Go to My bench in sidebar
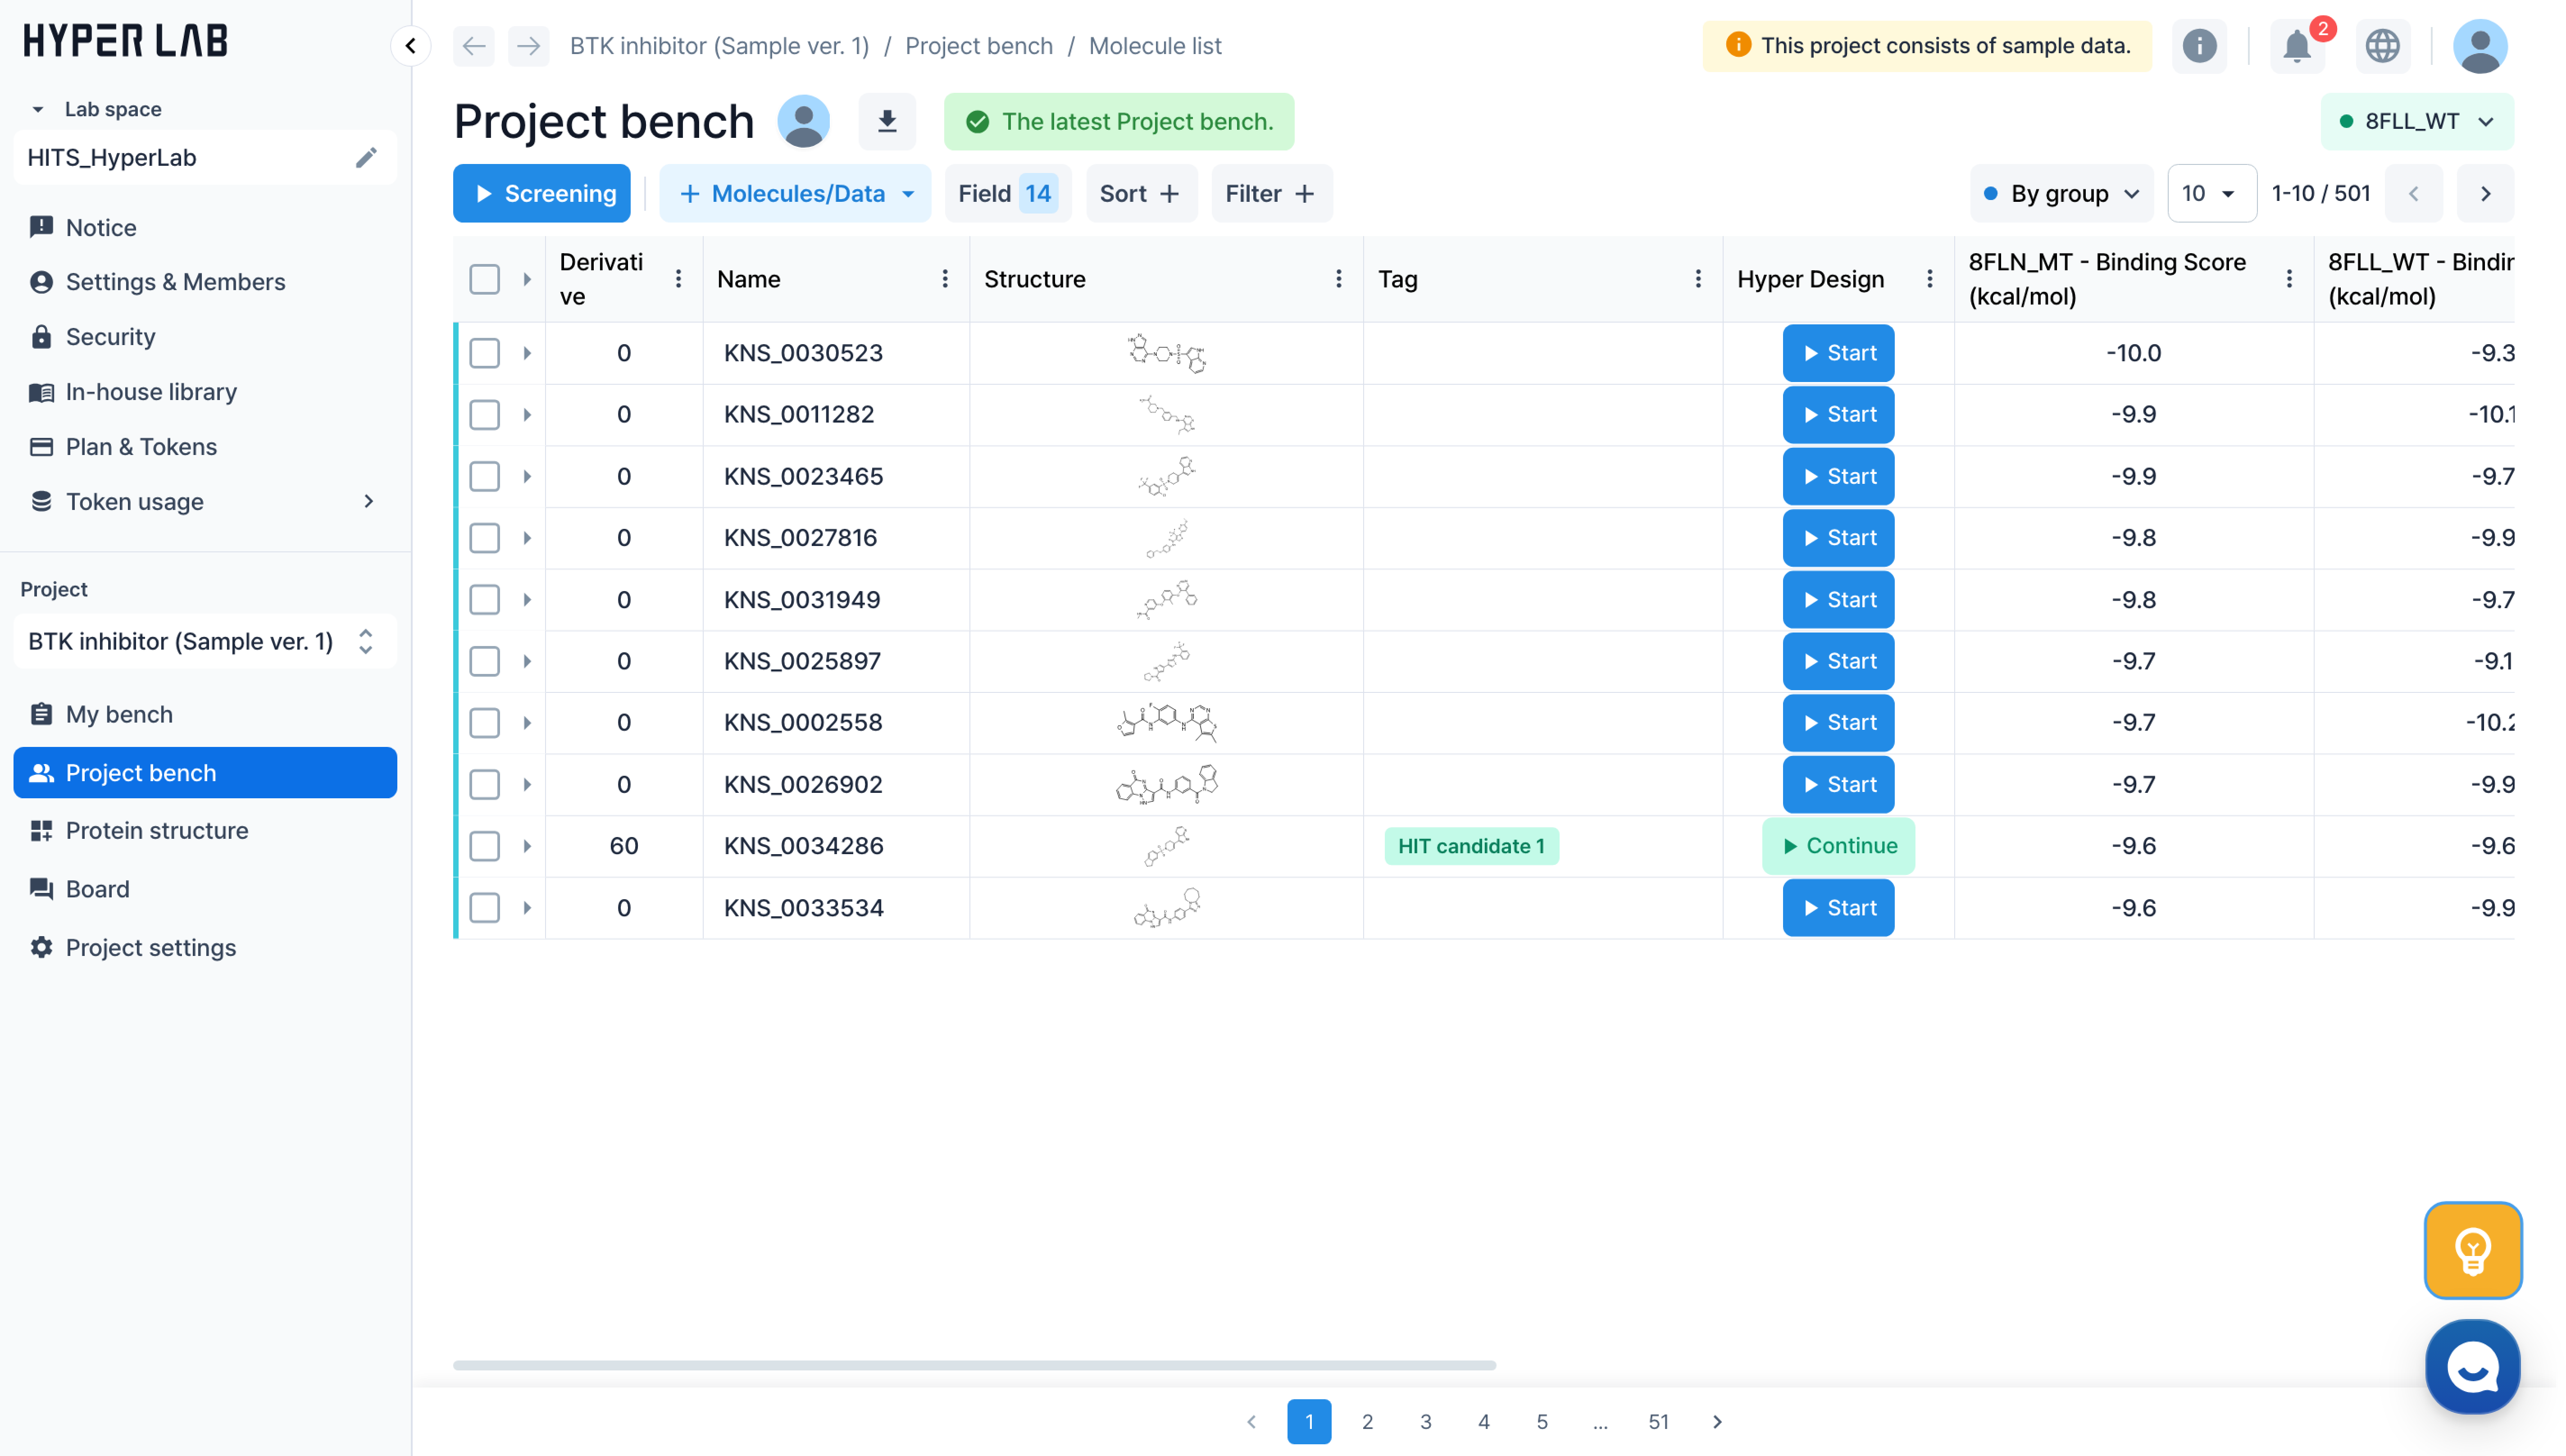2566x1456 pixels. pos(119,714)
